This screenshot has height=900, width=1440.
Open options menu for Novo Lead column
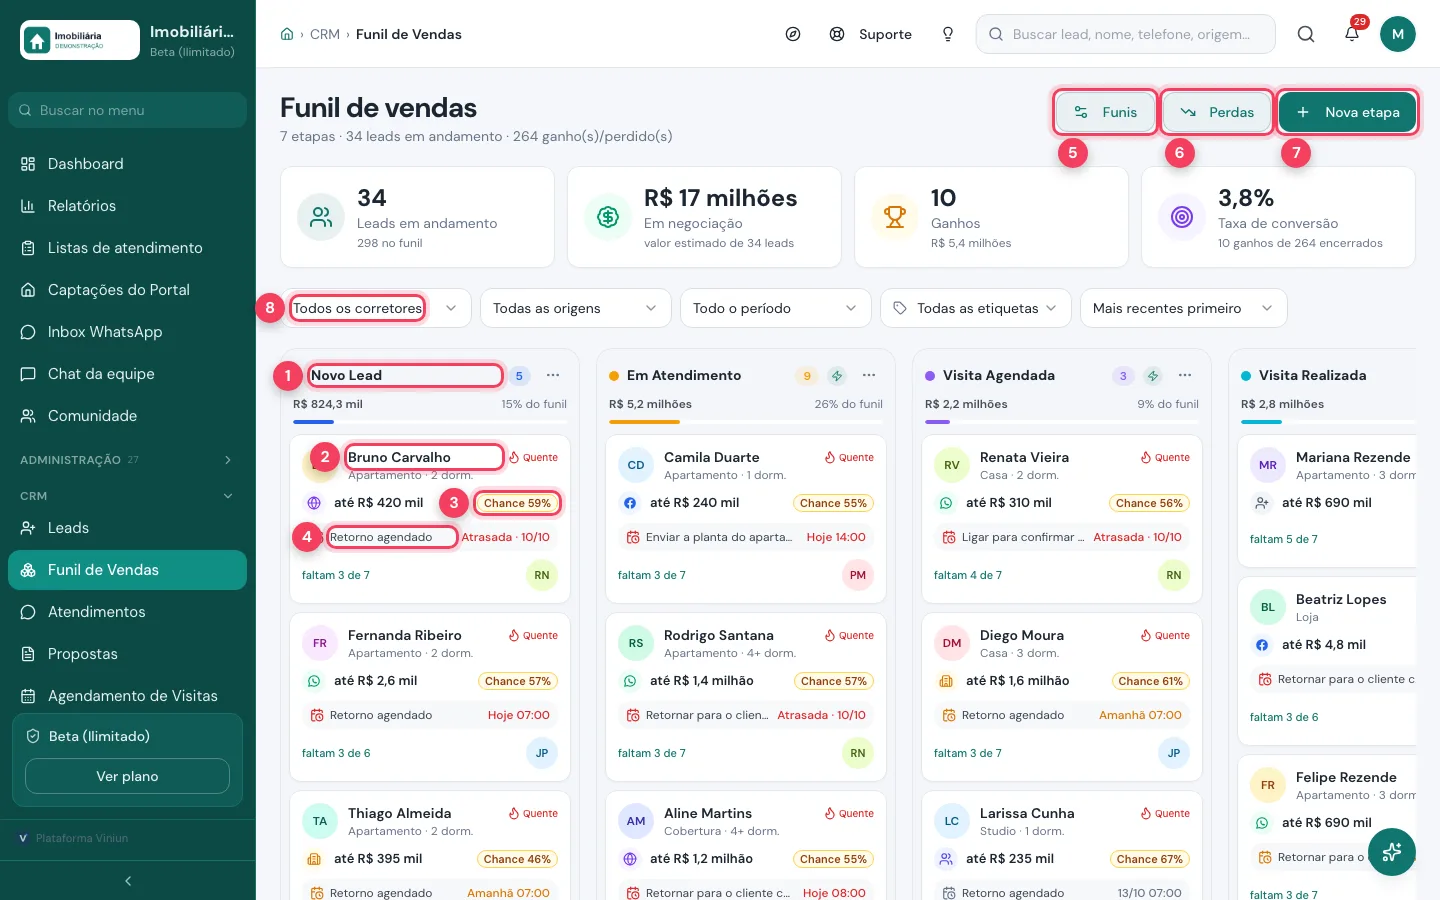[x=553, y=375]
